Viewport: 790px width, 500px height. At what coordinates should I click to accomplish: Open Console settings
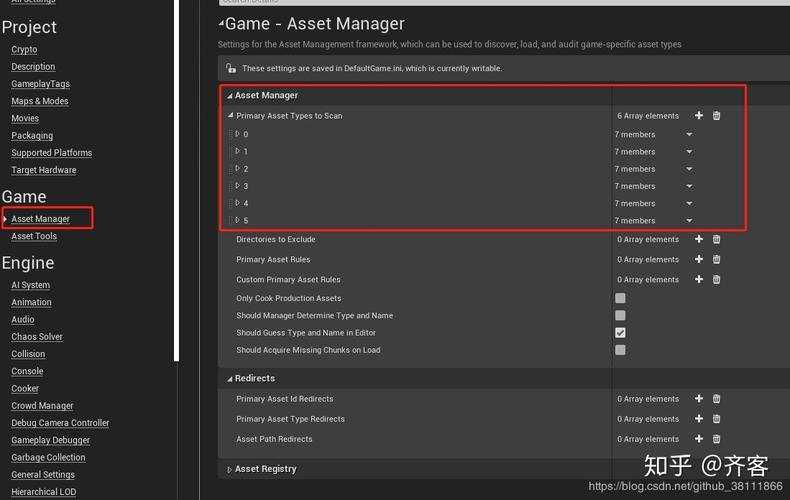pyautogui.click(x=27, y=371)
